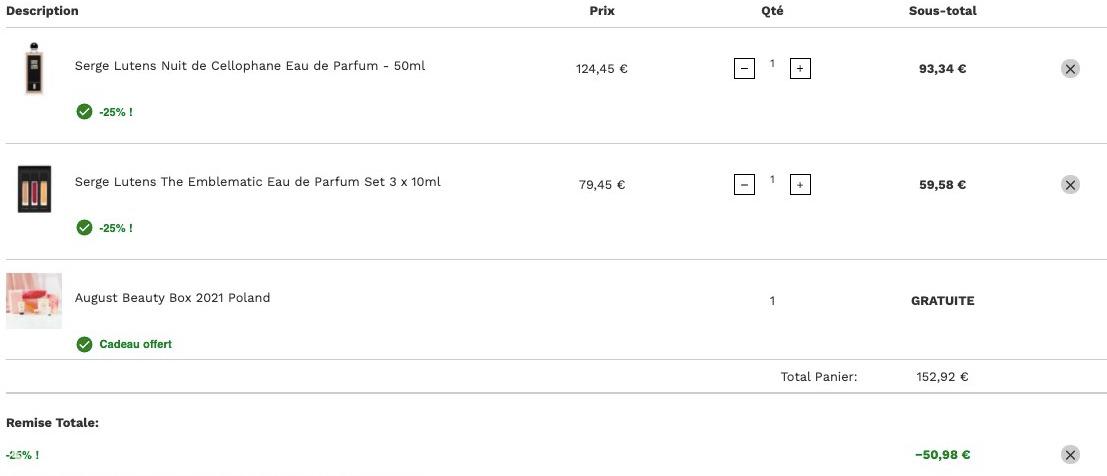Click green checkmark under Emblematic Set
This screenshot has height=476, width=1107.
(x=84, y=227)
